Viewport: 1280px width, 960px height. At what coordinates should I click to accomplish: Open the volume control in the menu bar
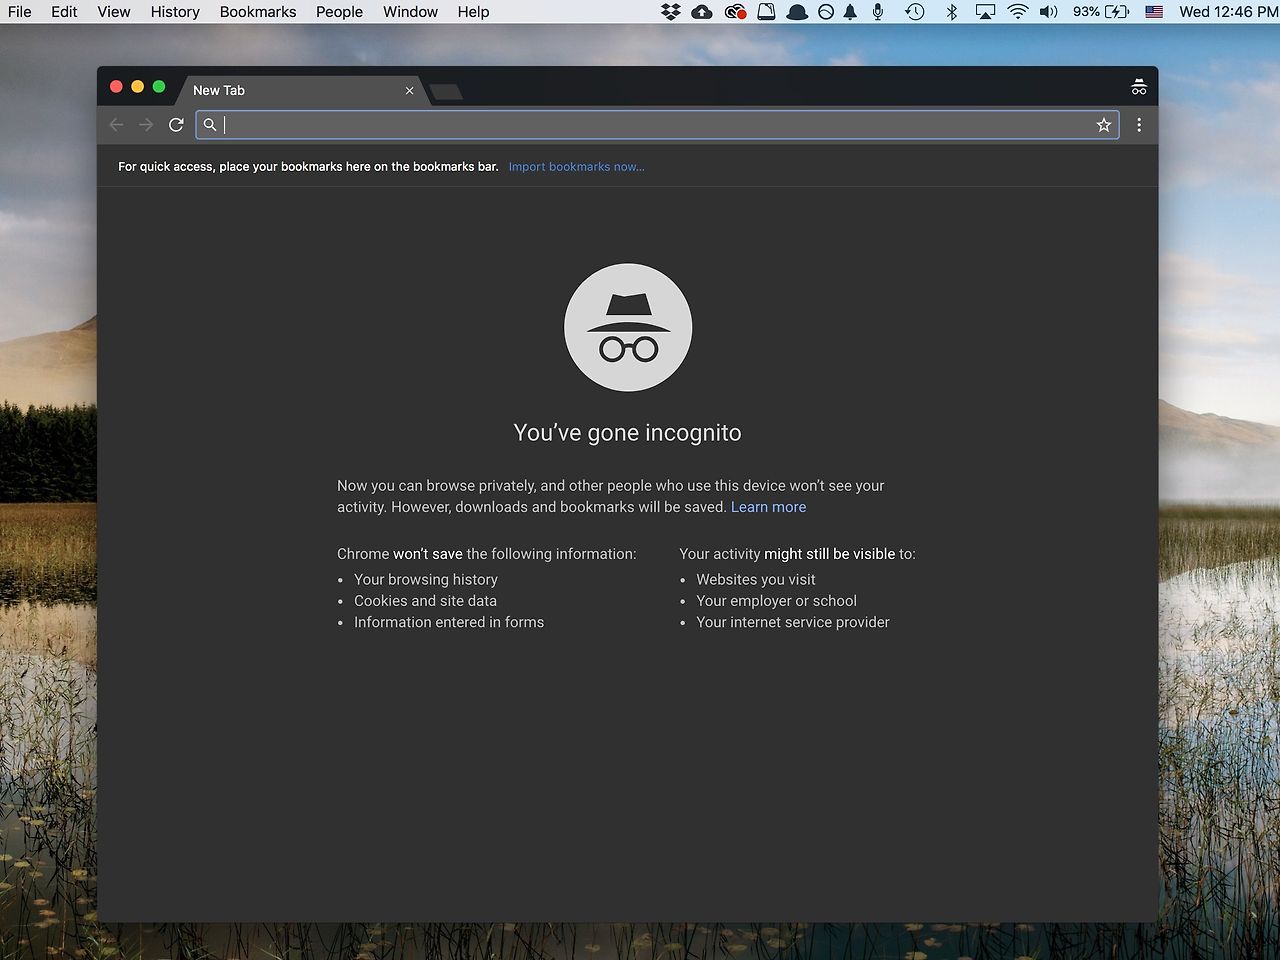point(1049,12)
